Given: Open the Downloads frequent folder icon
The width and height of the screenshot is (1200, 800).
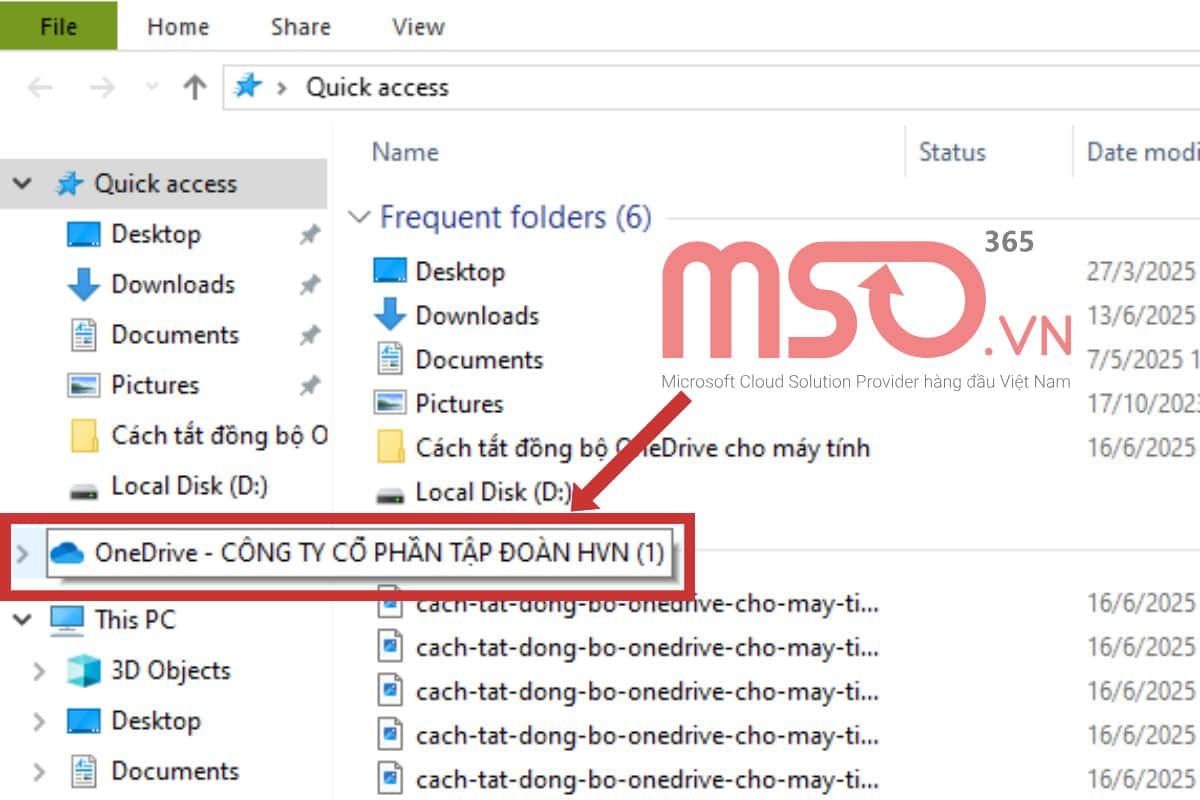Looking at the screenshot, I should pyautogui.click(x=390, y=315).
